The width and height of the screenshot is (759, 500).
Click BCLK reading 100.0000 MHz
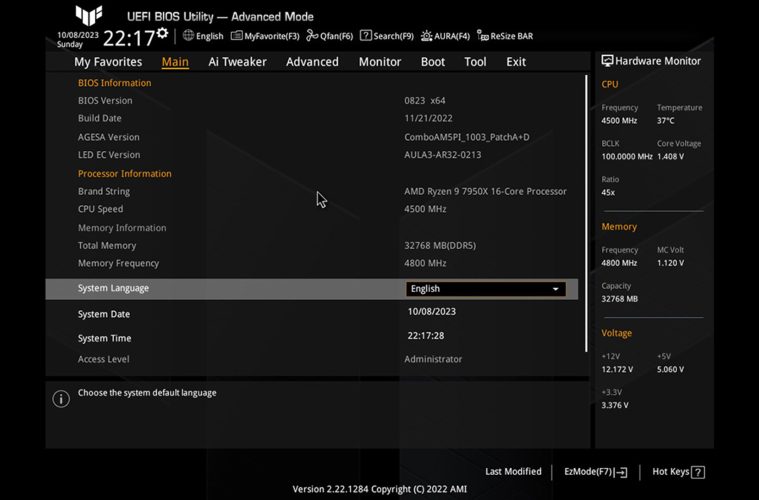pyautogui.click(x=627, y=156)
